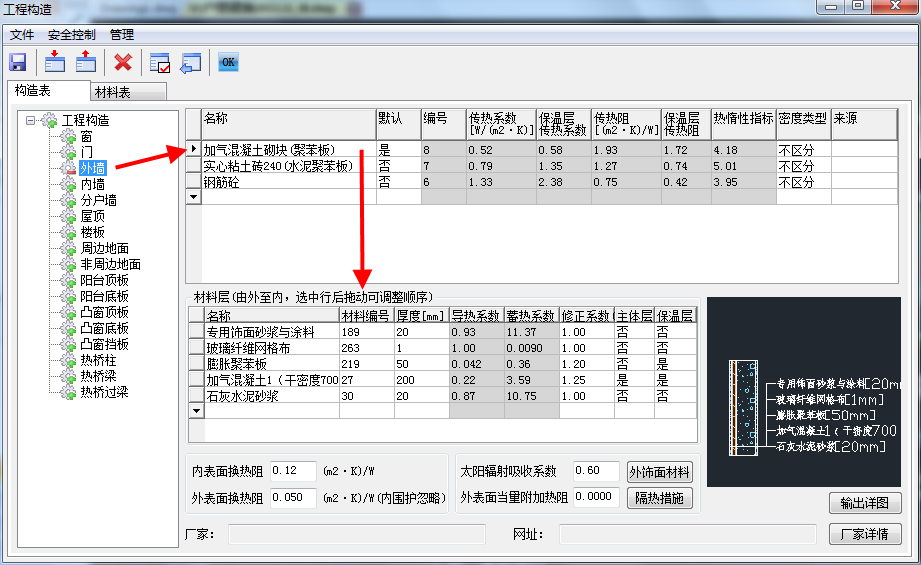Click the 外表面换热阻 input field

pyautogui.click(x=293, y=498)
